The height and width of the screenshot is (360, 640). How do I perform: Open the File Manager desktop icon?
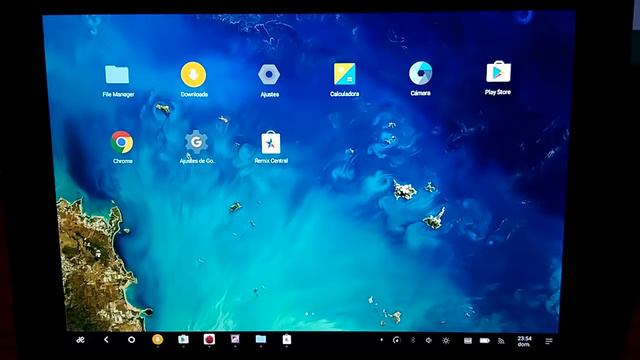point(117,75)
